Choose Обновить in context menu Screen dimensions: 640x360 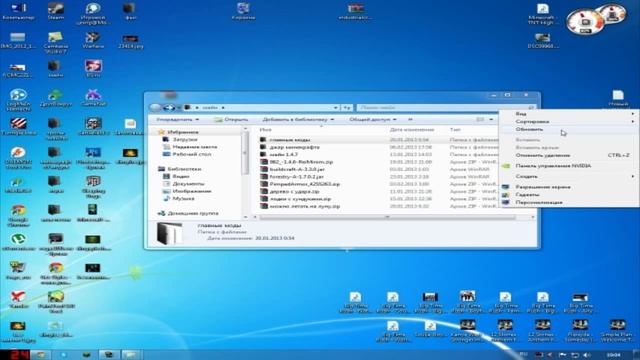coord(569,129)
